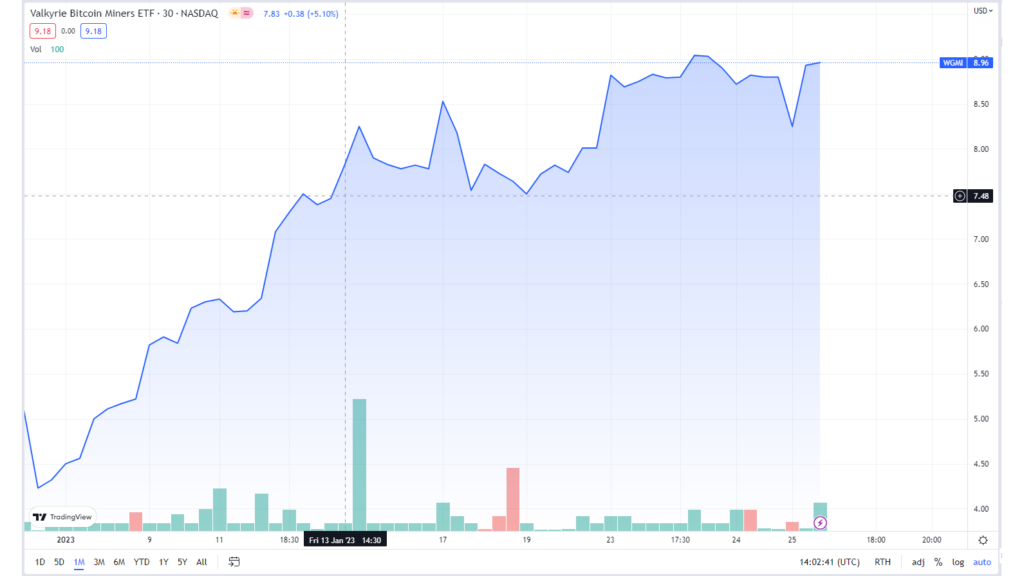Click the blue 9.18 buy price button

(93, 31)
